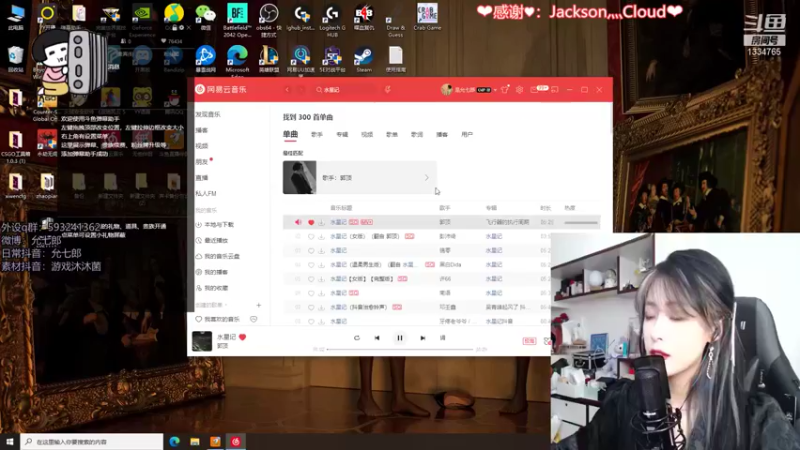Like the 水星记 (温柔男生版) song
Image resolution: width=800 pixels, height=450 pixels.
click(x=311, y=265)
